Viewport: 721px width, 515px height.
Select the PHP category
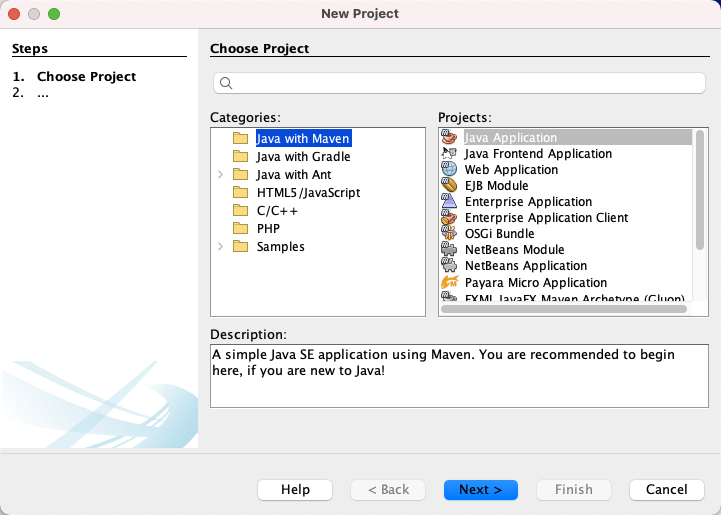tap(269, 229)
